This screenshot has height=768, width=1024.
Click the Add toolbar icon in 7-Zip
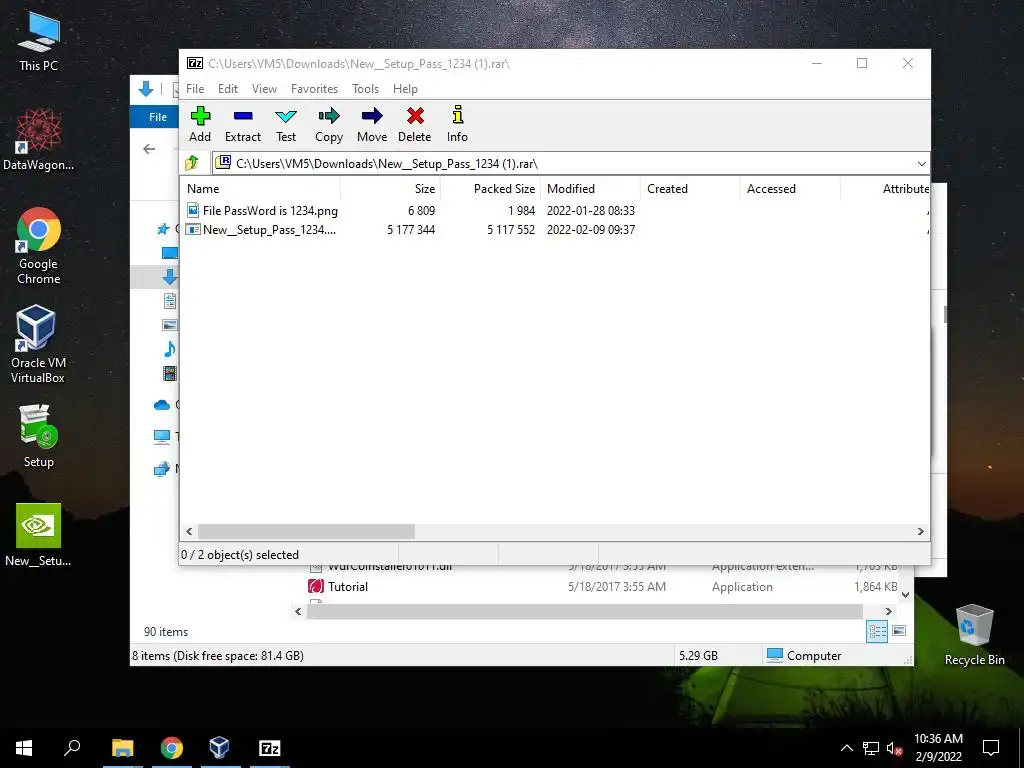[200, 124]
